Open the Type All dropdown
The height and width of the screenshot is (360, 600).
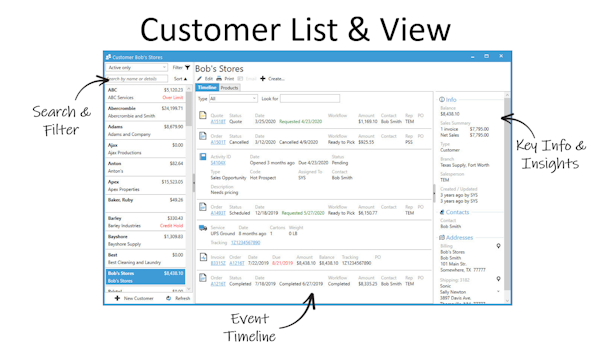(x=233, y=99)
